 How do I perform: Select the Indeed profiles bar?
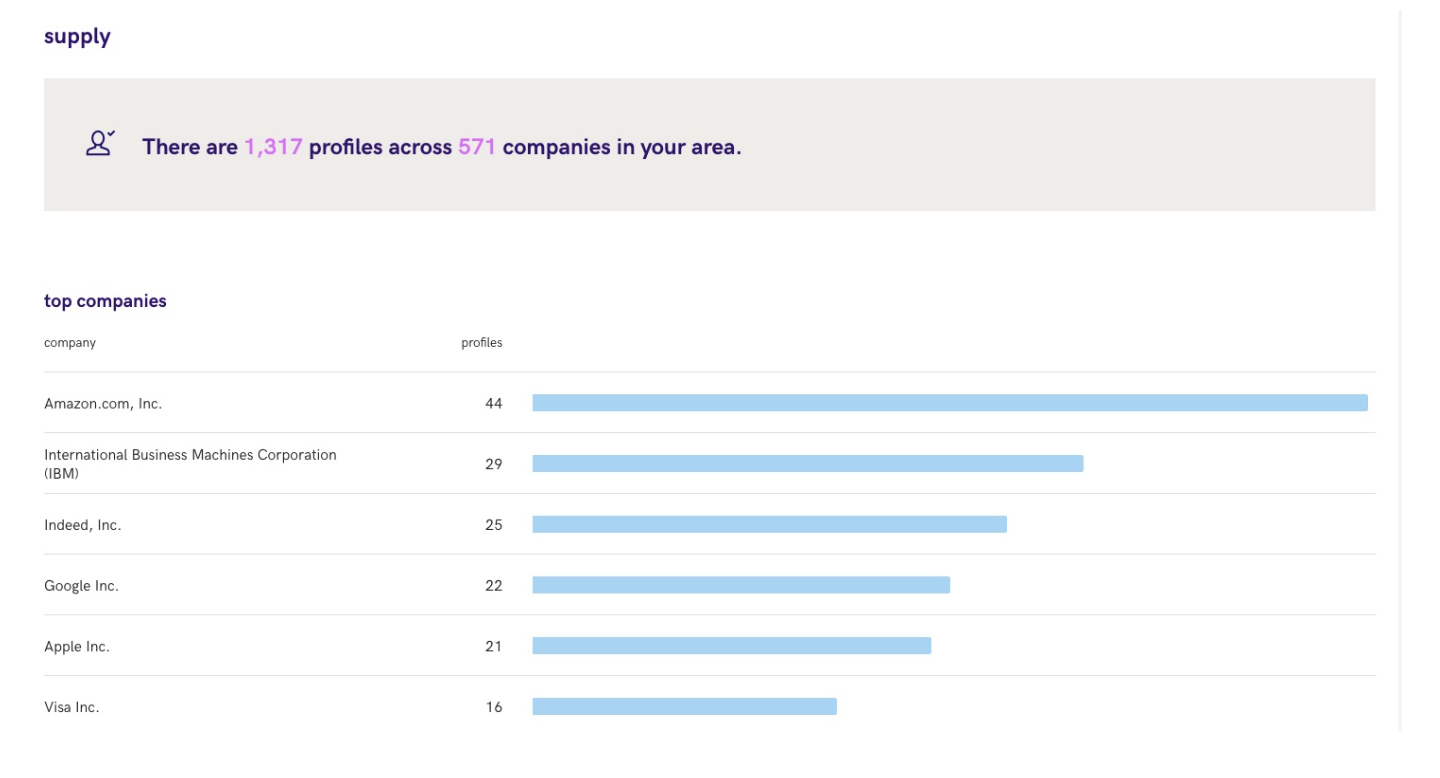[x=770, y=525]
